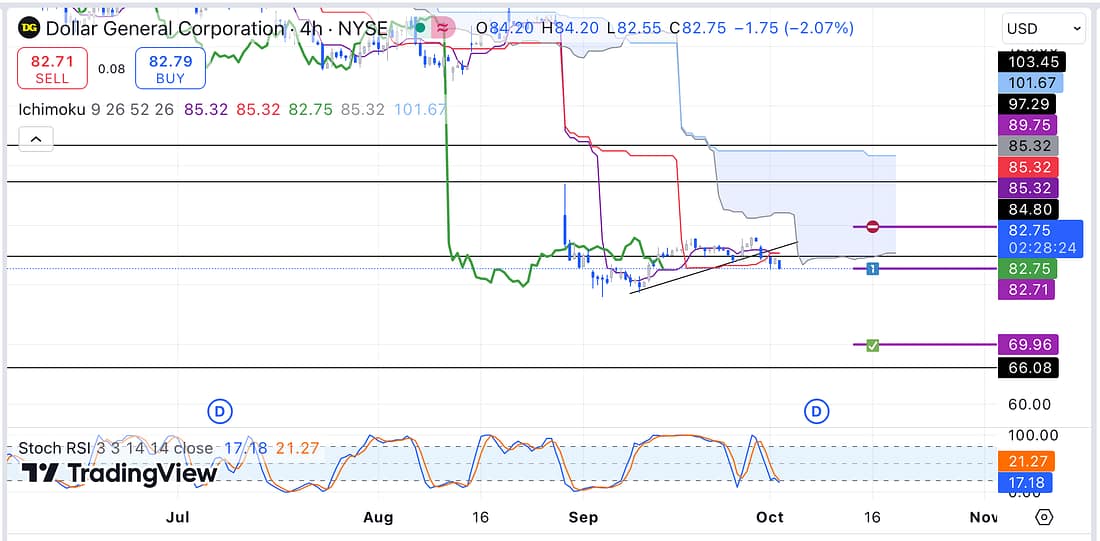Click the Stoch RSI indicator legend
1100x541 pixels.
click(x=62, y=448)
